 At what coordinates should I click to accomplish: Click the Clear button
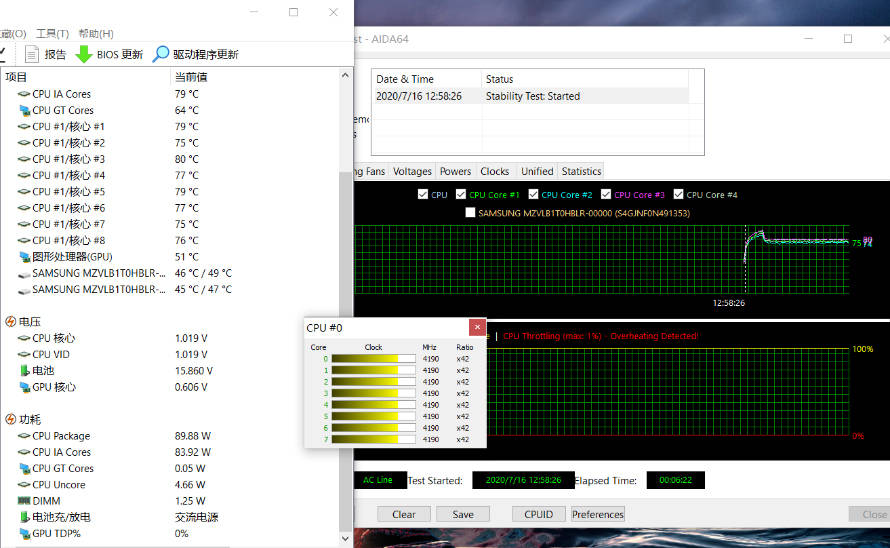pyautogui.click(x=404, y=514)
